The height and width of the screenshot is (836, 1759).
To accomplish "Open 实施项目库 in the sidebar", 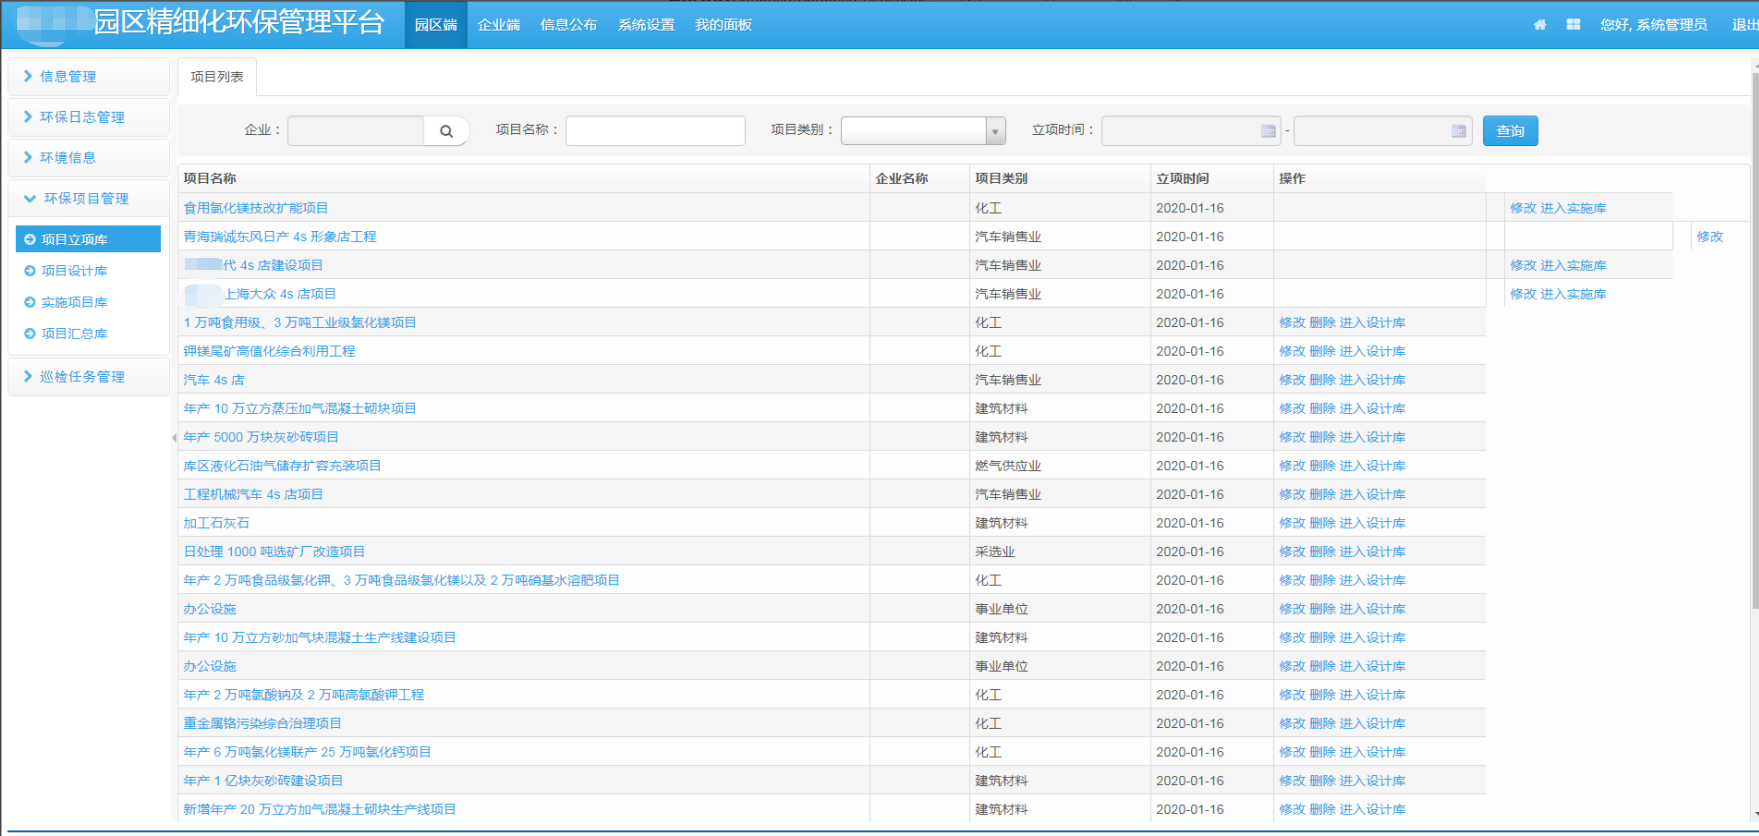I will [74, 302].
